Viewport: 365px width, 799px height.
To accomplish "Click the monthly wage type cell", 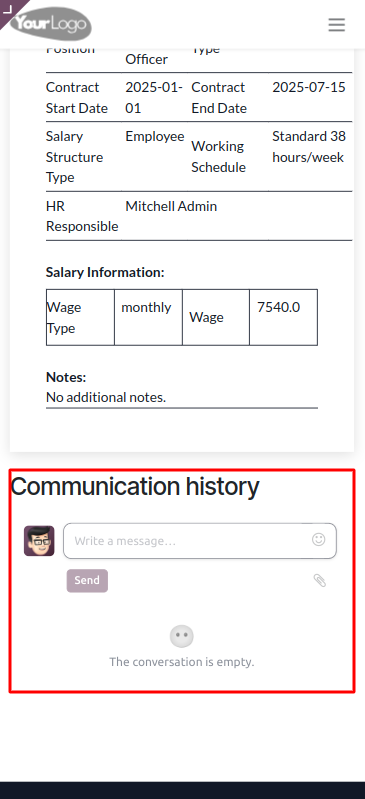I will 148,317.
